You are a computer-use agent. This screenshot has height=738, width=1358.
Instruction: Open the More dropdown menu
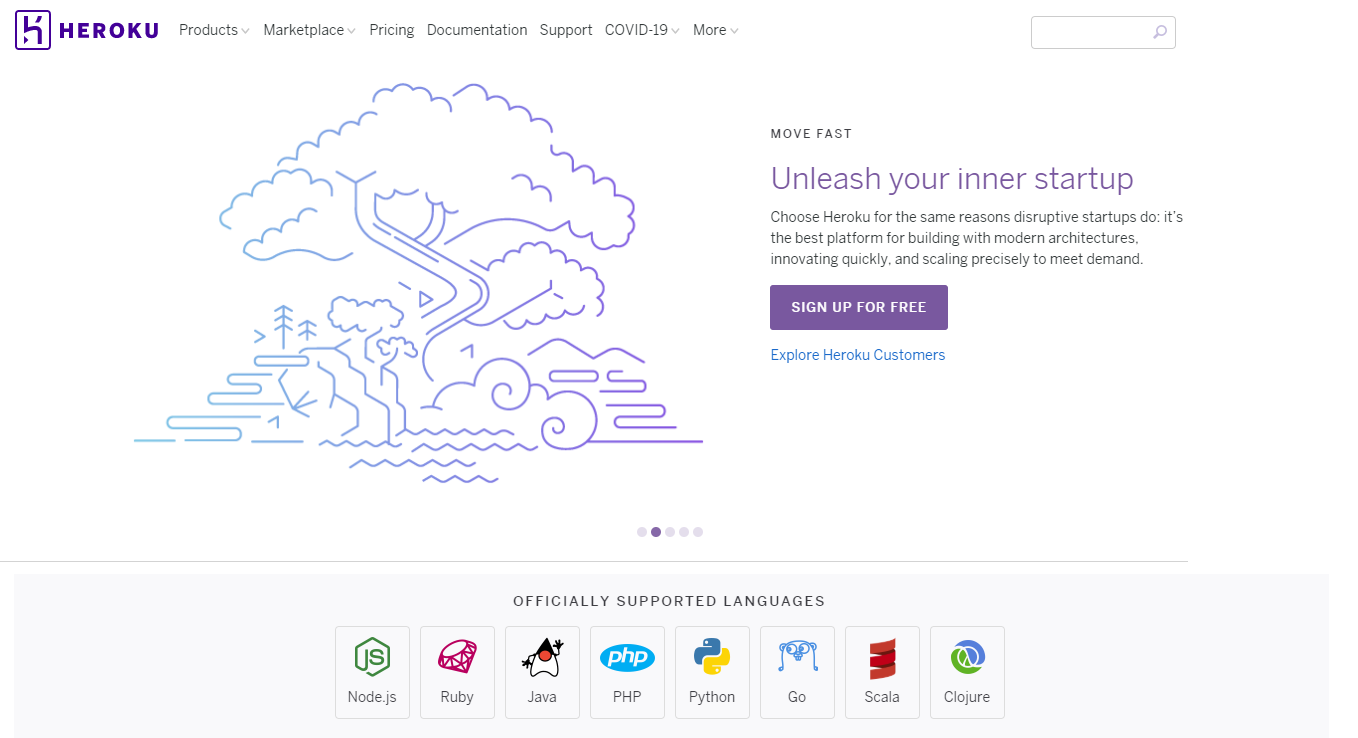pos(715,30)
